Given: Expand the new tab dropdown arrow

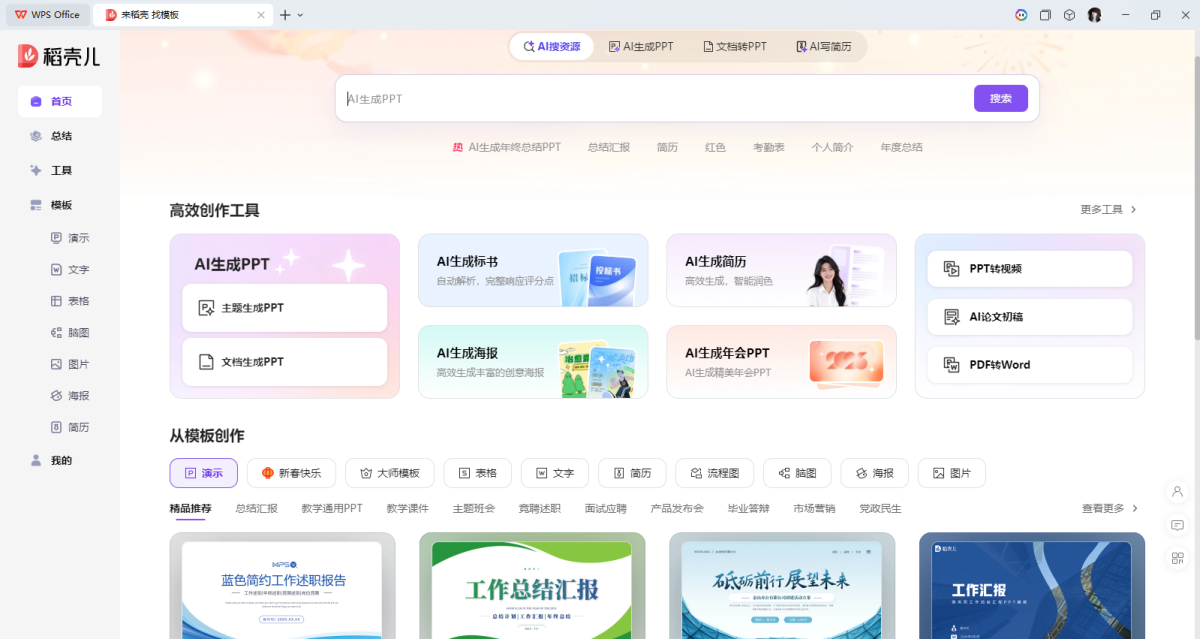Looking at the screenshot, I should click(x=300, y=15).
